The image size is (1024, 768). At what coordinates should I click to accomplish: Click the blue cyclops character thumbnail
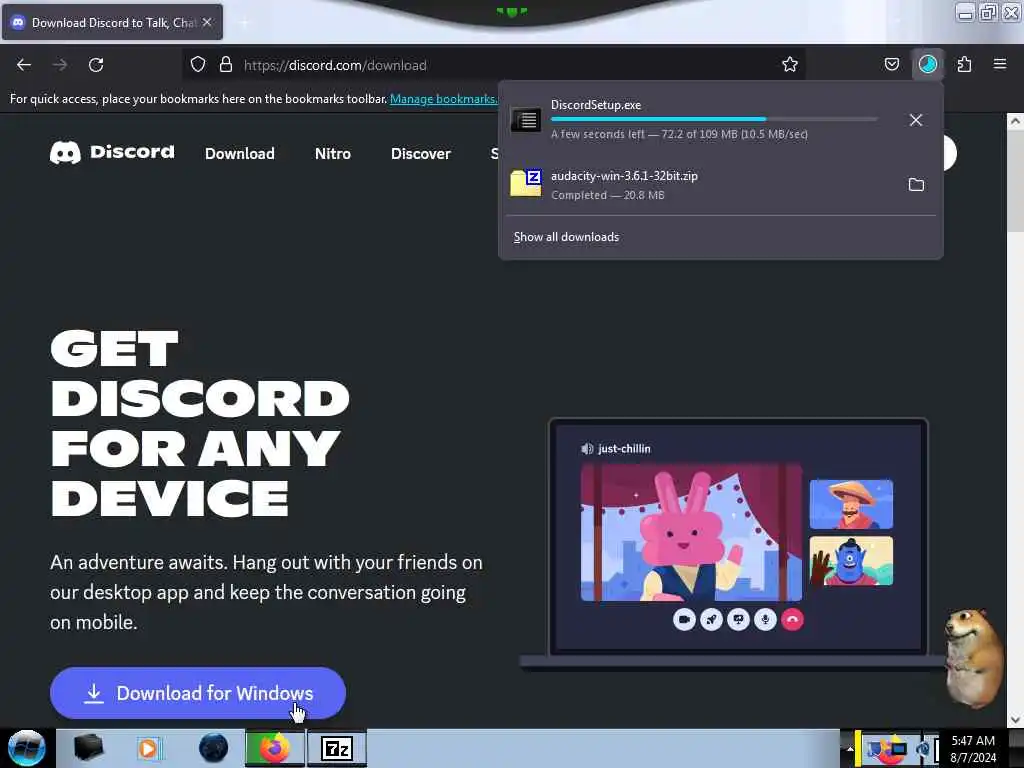851,561
